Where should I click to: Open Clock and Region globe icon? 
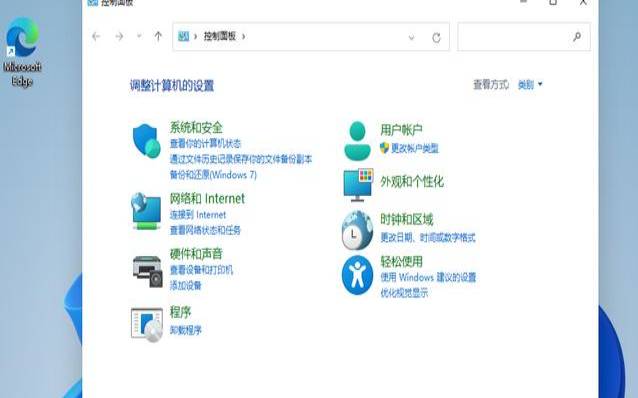[x=357, y=230]
